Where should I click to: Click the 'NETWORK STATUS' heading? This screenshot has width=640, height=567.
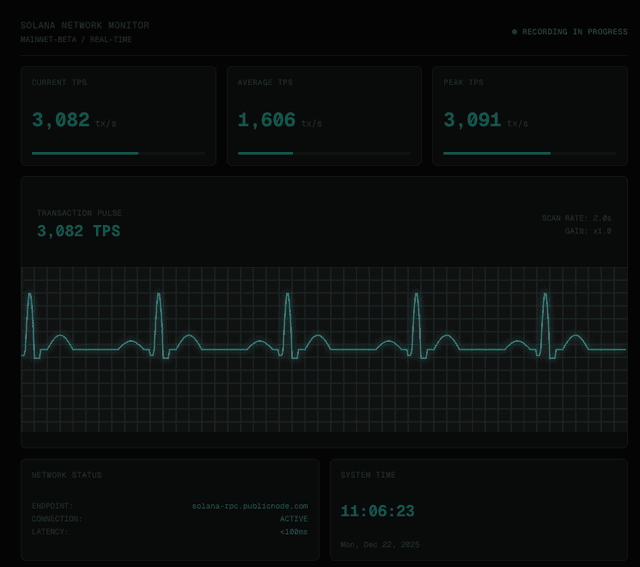67,475
